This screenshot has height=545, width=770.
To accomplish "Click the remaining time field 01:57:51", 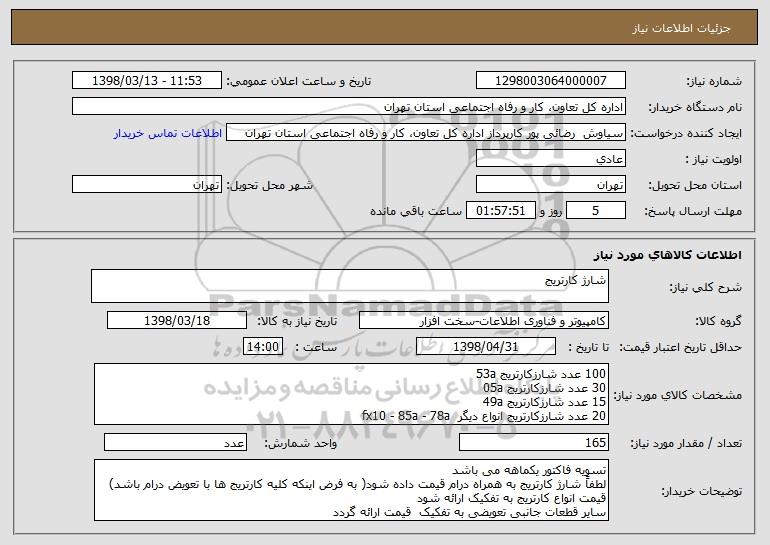I will point(500,211).
